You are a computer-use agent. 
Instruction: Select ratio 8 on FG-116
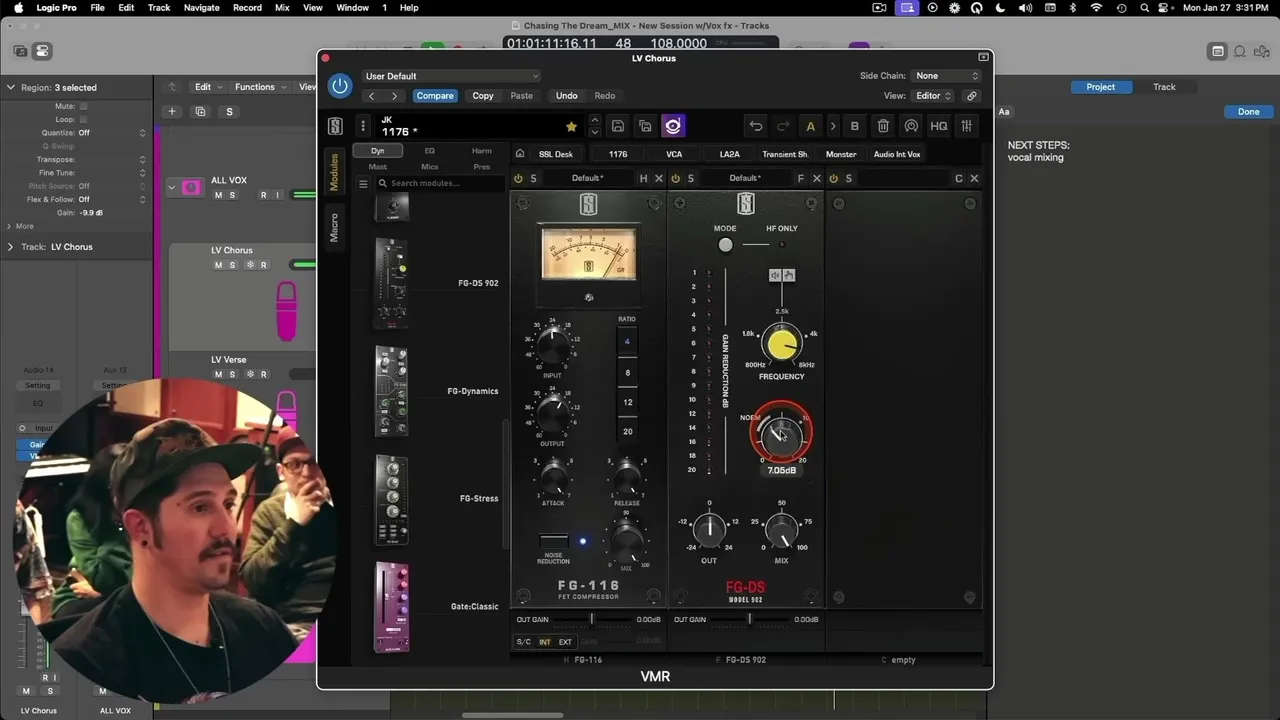[628, 373]
